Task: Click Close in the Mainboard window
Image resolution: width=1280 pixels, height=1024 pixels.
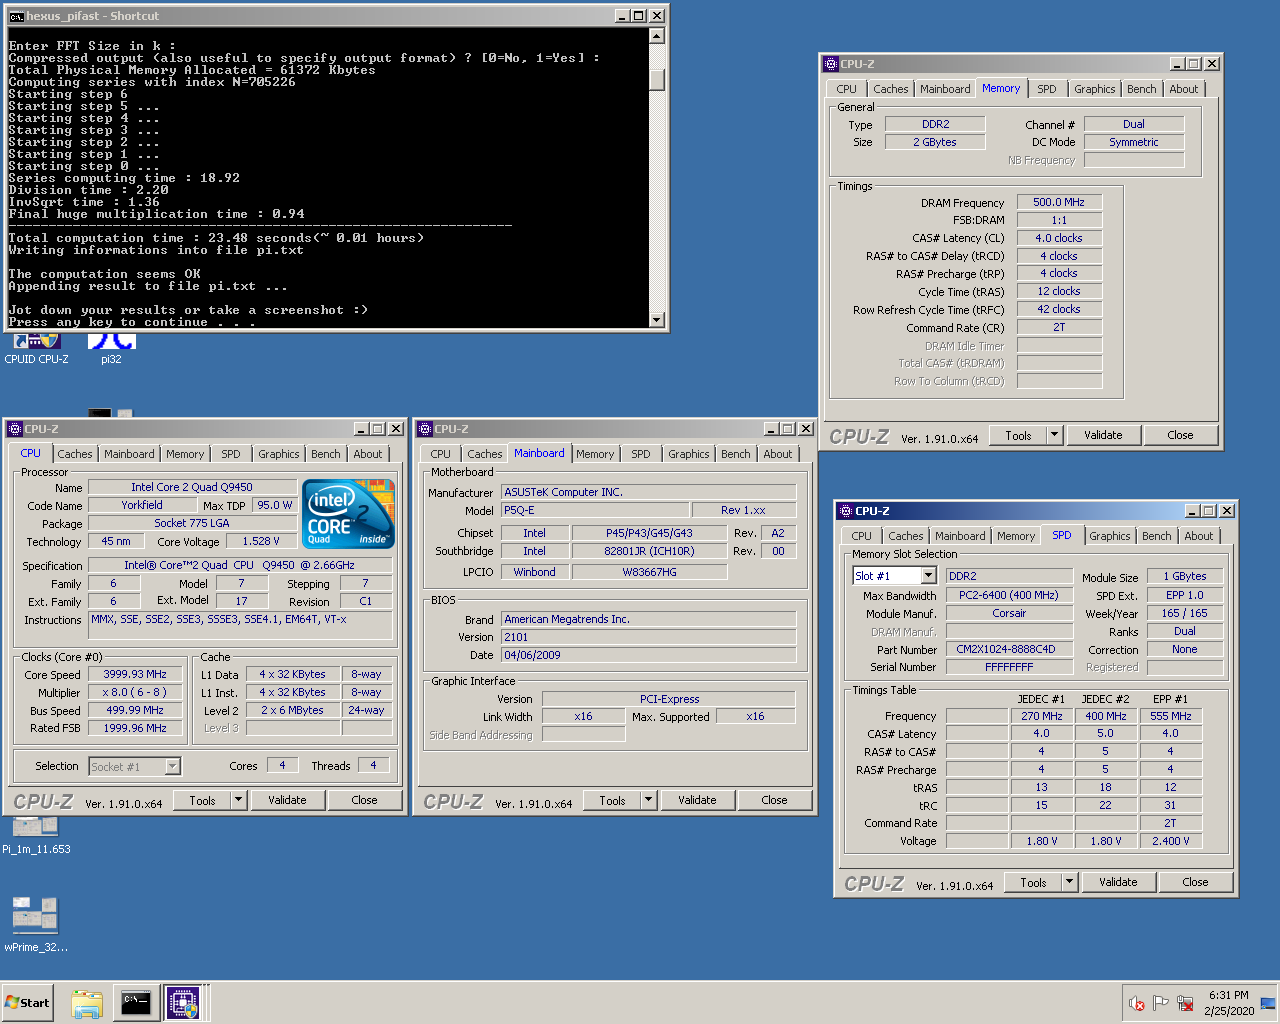Action: click(775, 800)
